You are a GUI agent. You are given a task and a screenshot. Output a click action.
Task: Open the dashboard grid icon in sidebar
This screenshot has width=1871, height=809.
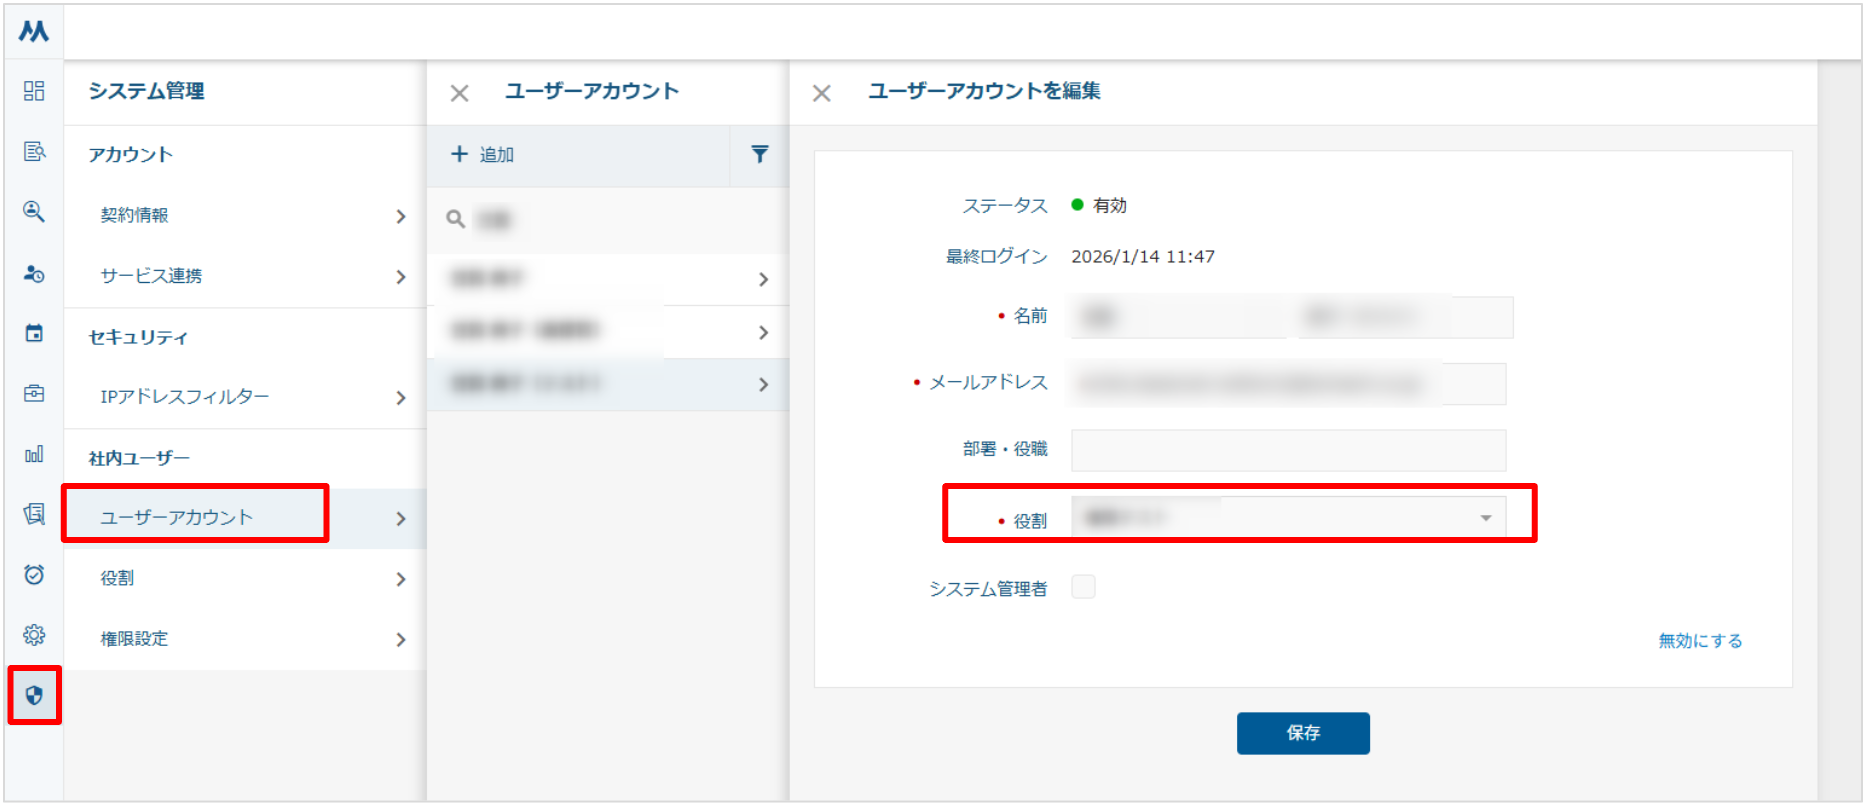[34, 91]
